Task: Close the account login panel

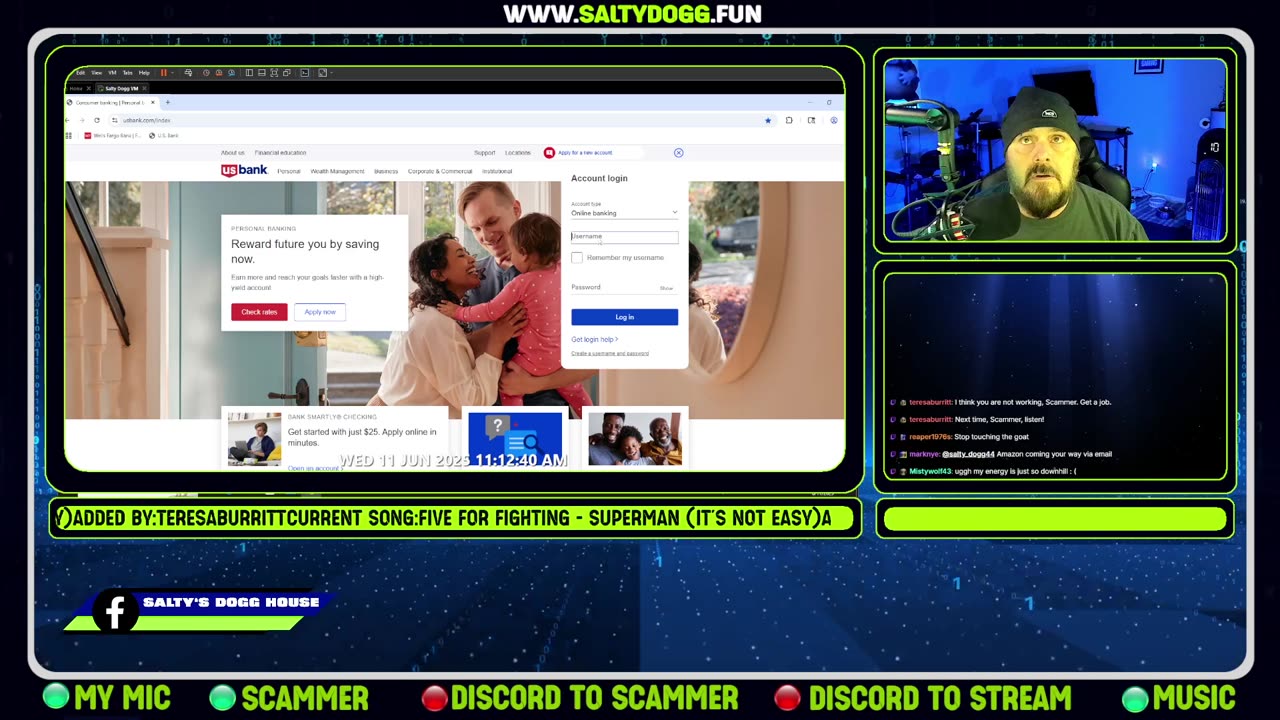Action: (x=678, y=153)
